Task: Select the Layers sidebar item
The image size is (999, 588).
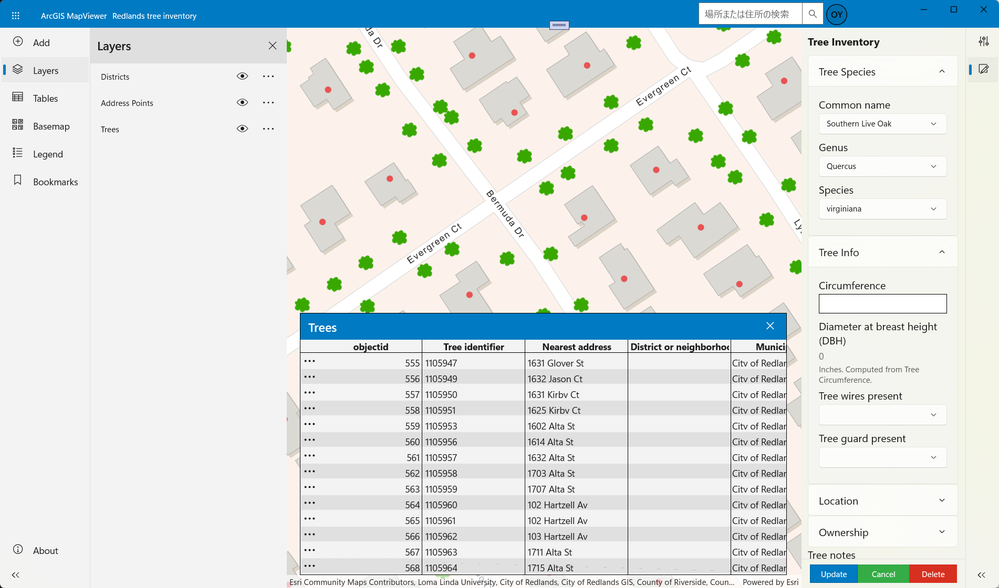Action: [x=45, y=70]
